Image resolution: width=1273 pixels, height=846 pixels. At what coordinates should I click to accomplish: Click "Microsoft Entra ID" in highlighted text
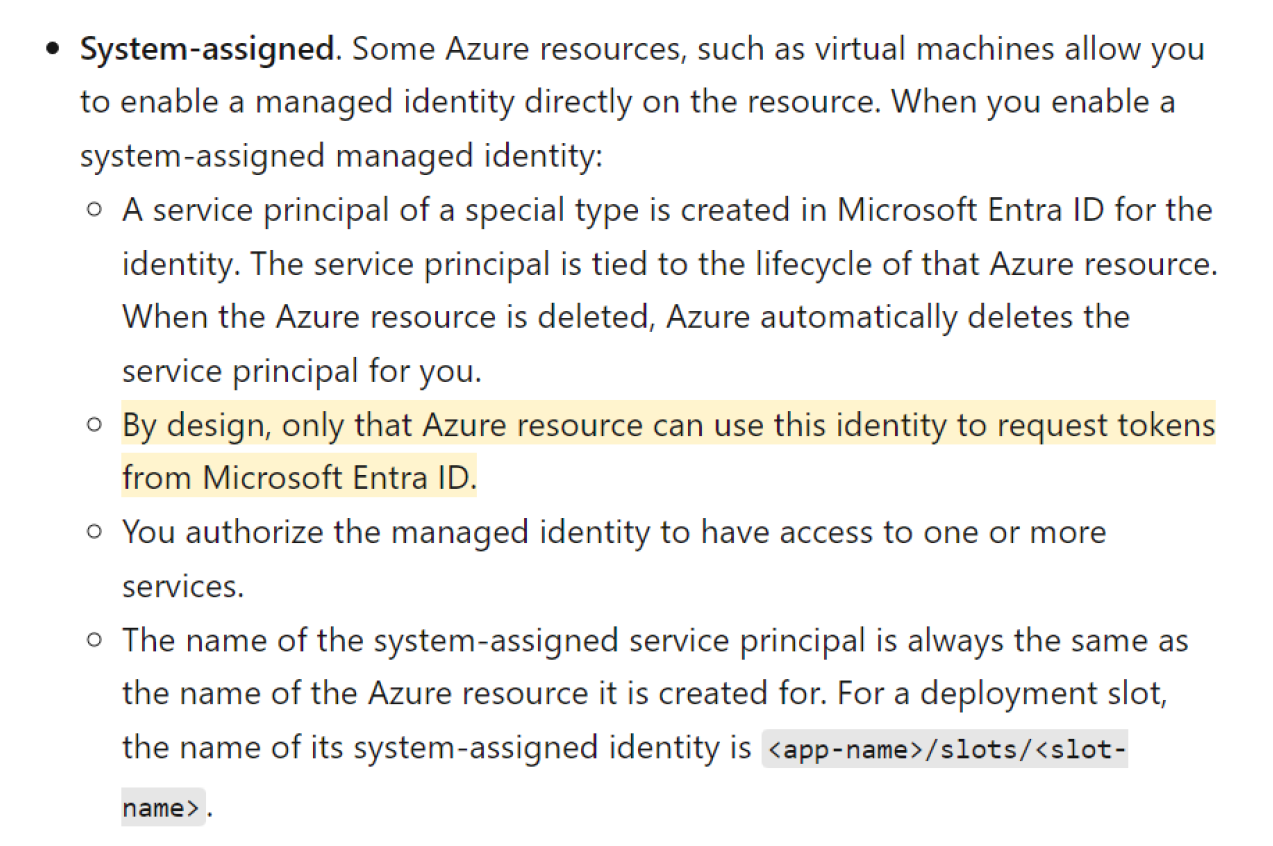(339, 478)
